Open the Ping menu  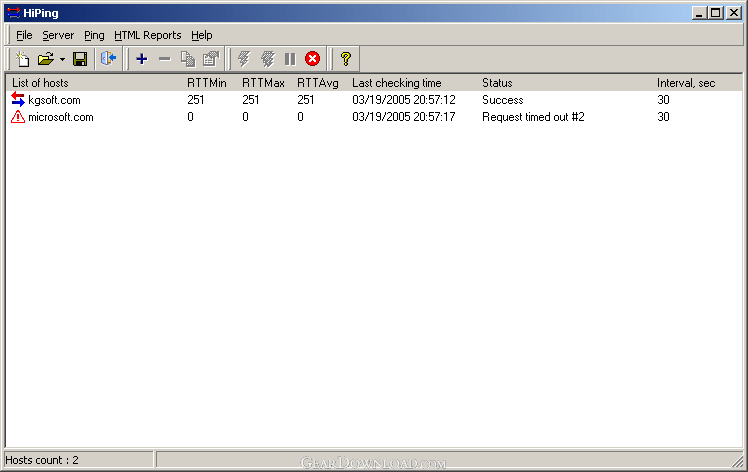click(x=94, y=35)
